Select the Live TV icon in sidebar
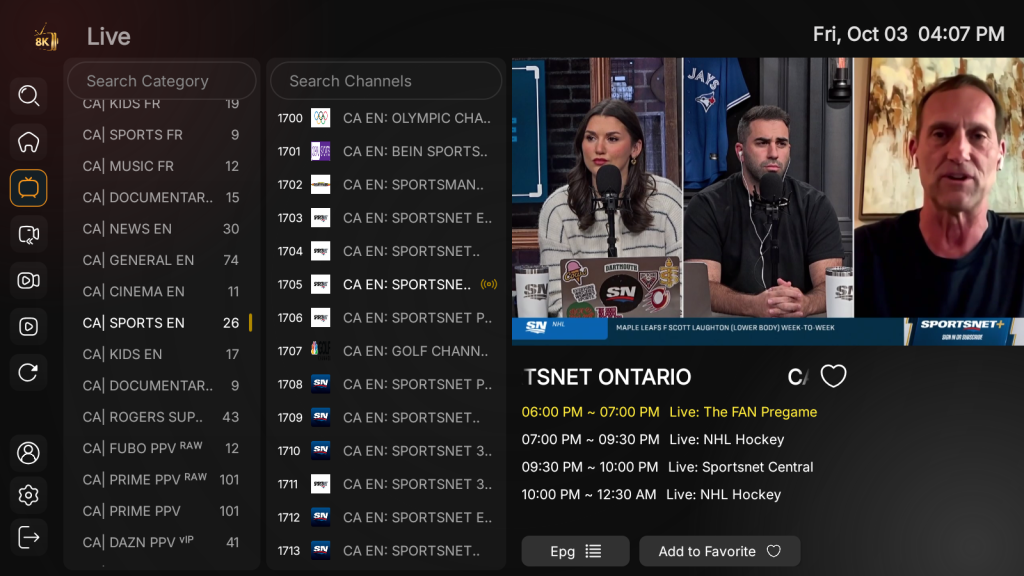1024x576 pixels. pos(29,188)
